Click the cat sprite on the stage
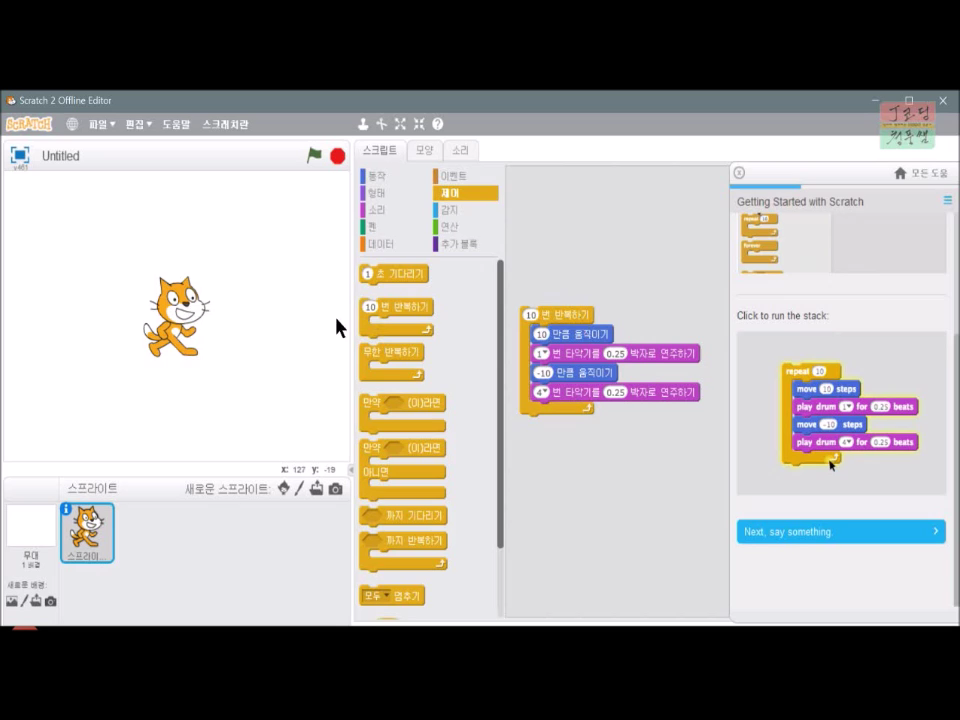The height and width of the screenshot is (720, 960). coord(176,317)
